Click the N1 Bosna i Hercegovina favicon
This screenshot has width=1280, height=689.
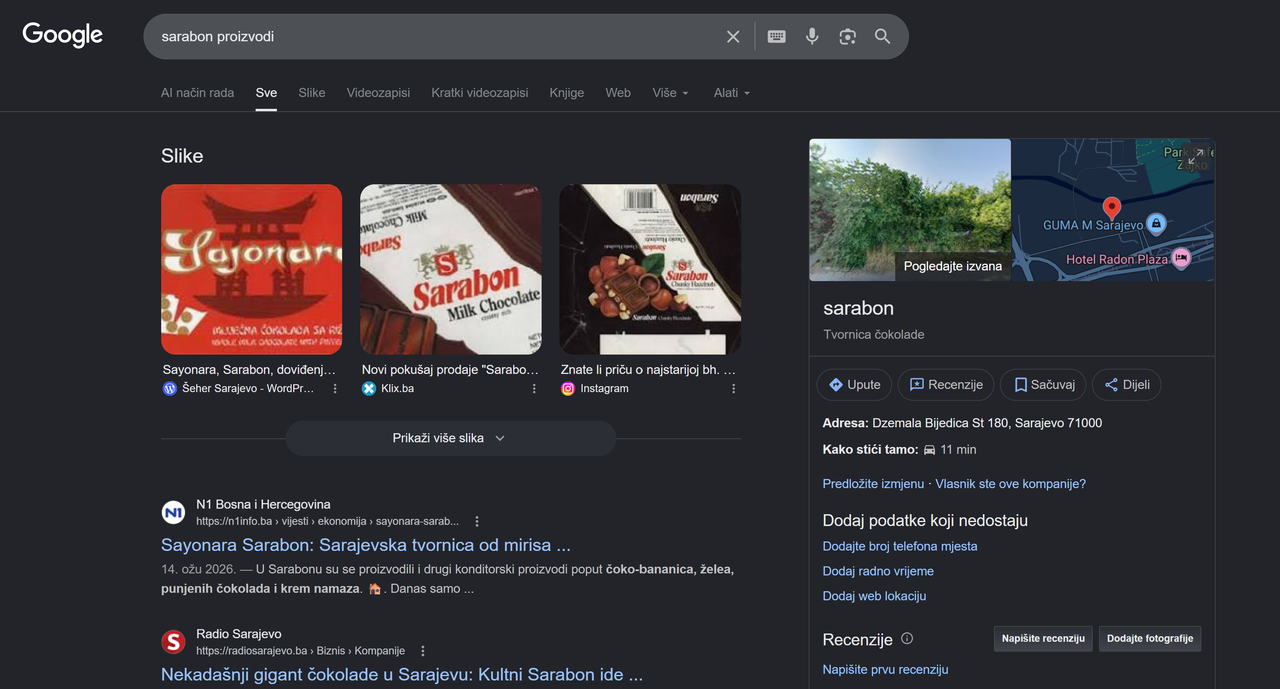pyautogui.click(x=174, y=513)
